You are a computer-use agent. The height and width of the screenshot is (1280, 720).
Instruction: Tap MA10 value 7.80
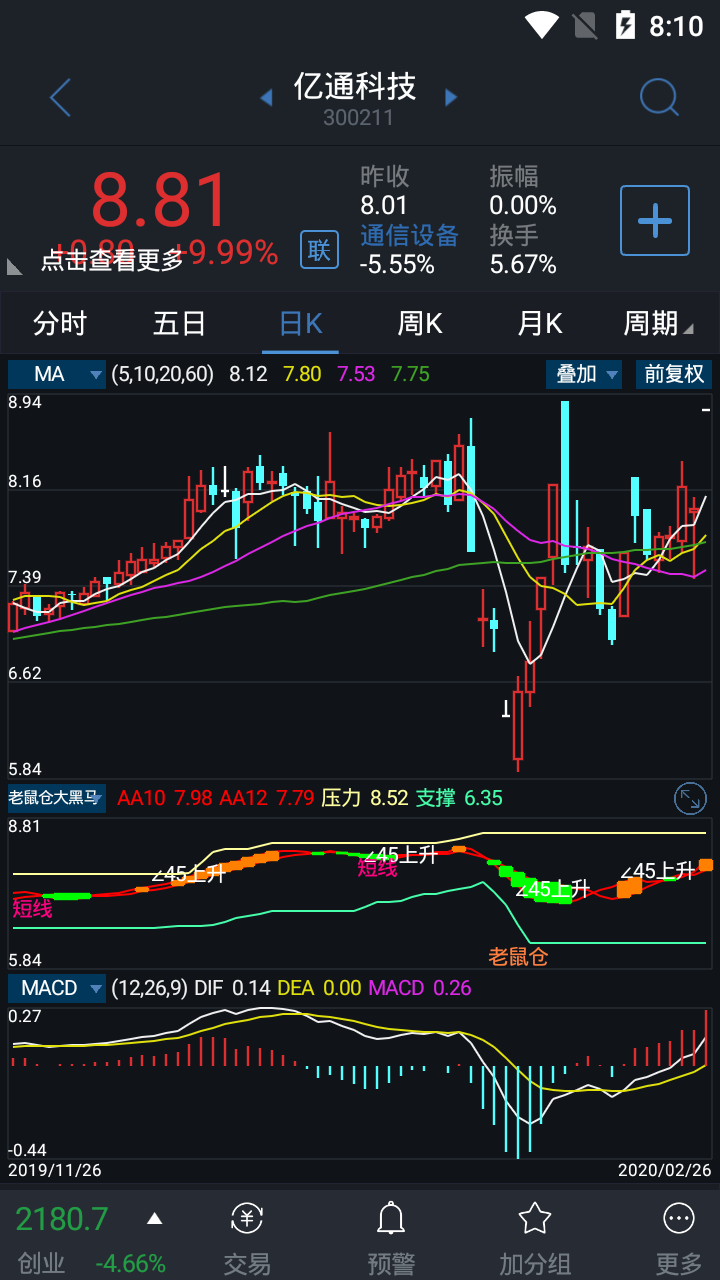coord(303,374)
